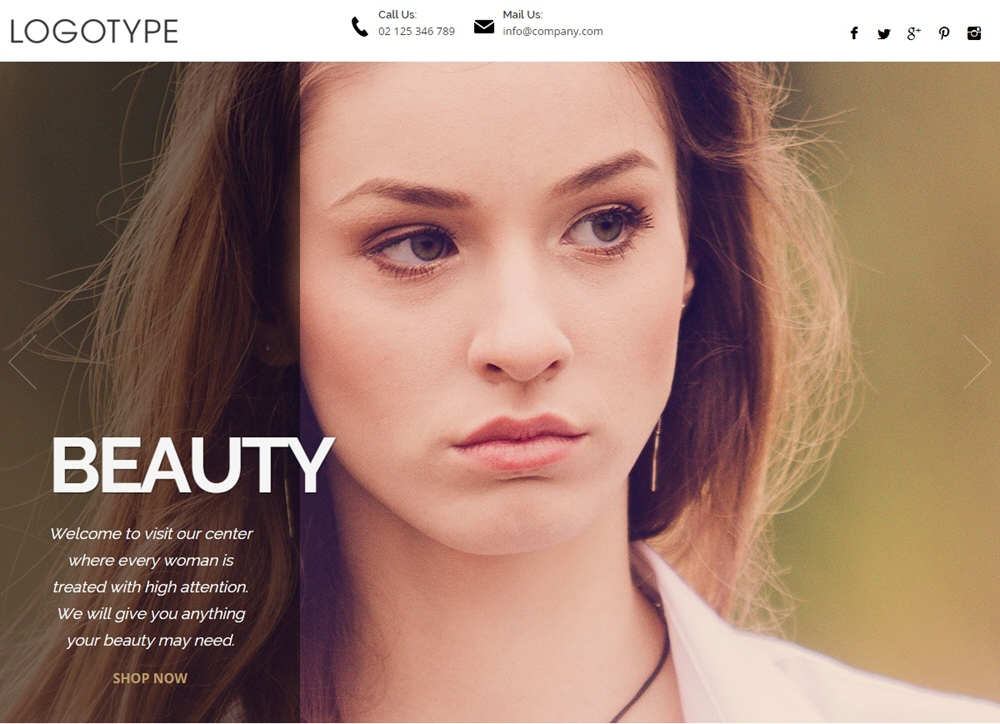Image resolution: width=1000 pixels, height=724 pixels.
Task: Open the Twitter bird icon
Action: [883, 34]
